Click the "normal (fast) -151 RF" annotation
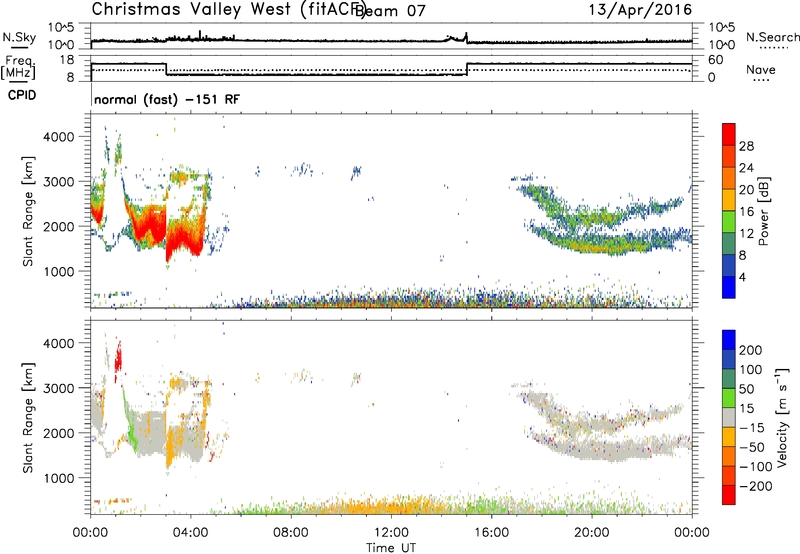Viewport: 800px width, 554px height. [167, 99]
